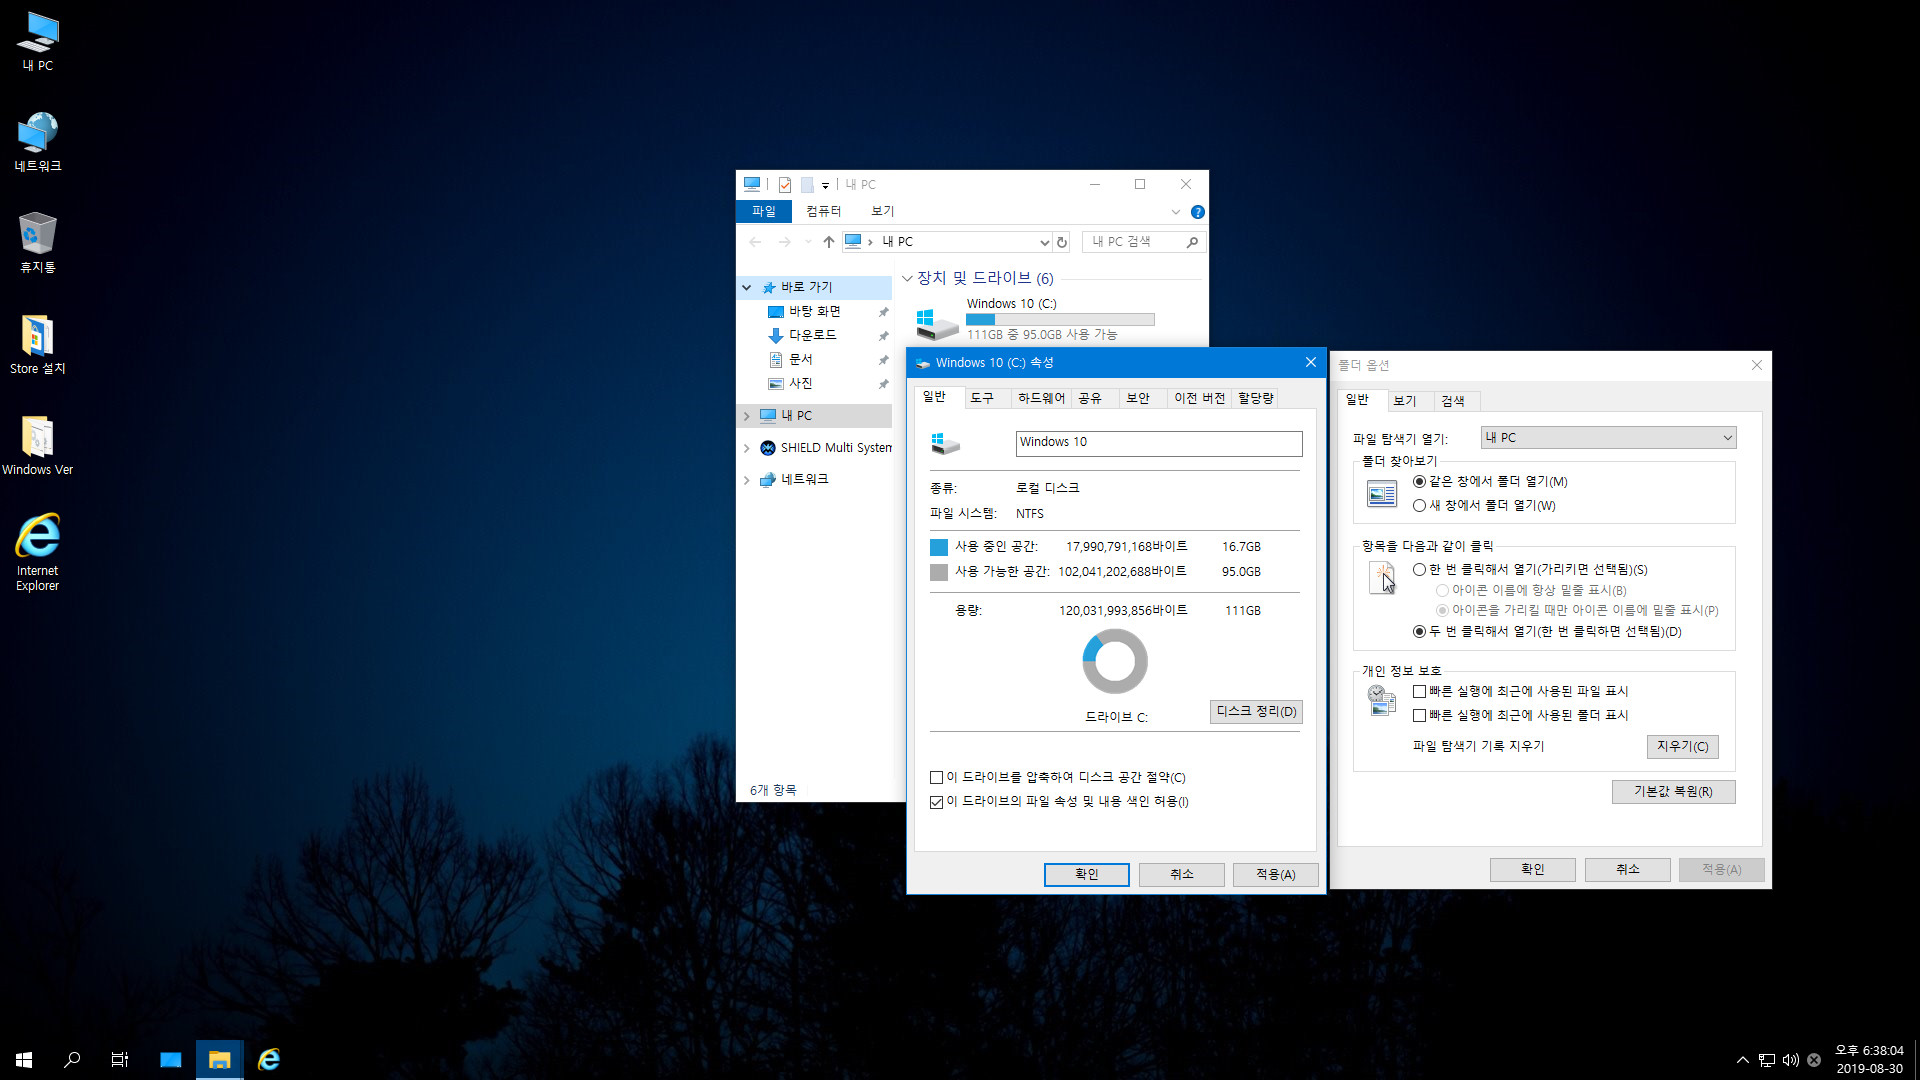
Task: Open the quick access toolbar dropdown arrow
Action: 825,185
